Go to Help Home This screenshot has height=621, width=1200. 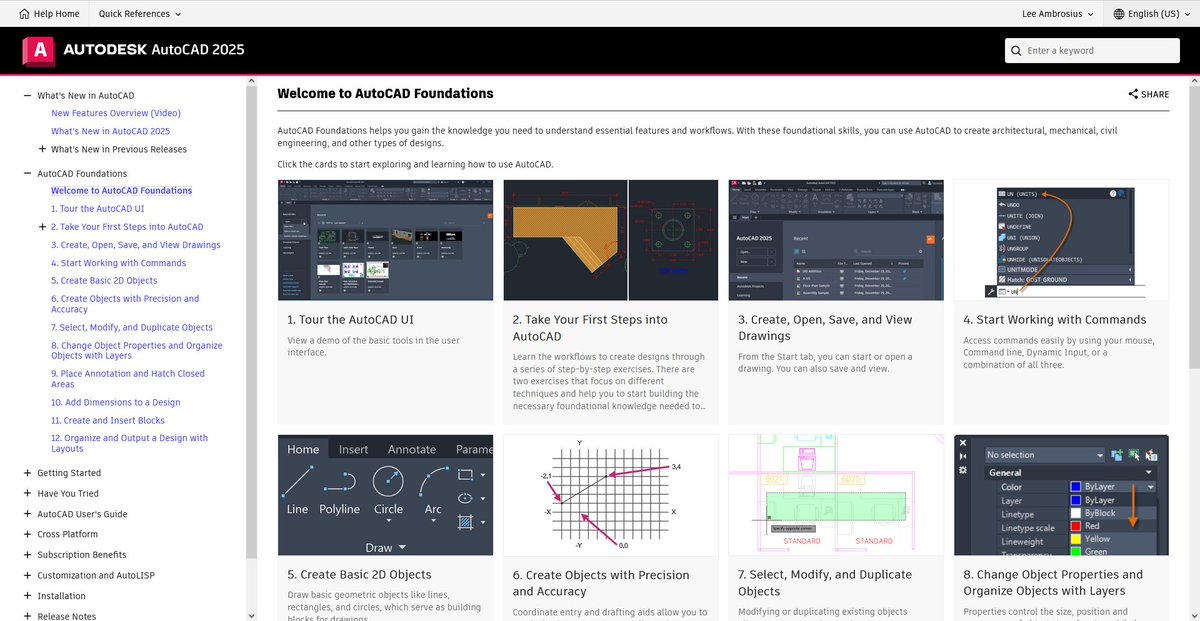(x=47, y=14)
